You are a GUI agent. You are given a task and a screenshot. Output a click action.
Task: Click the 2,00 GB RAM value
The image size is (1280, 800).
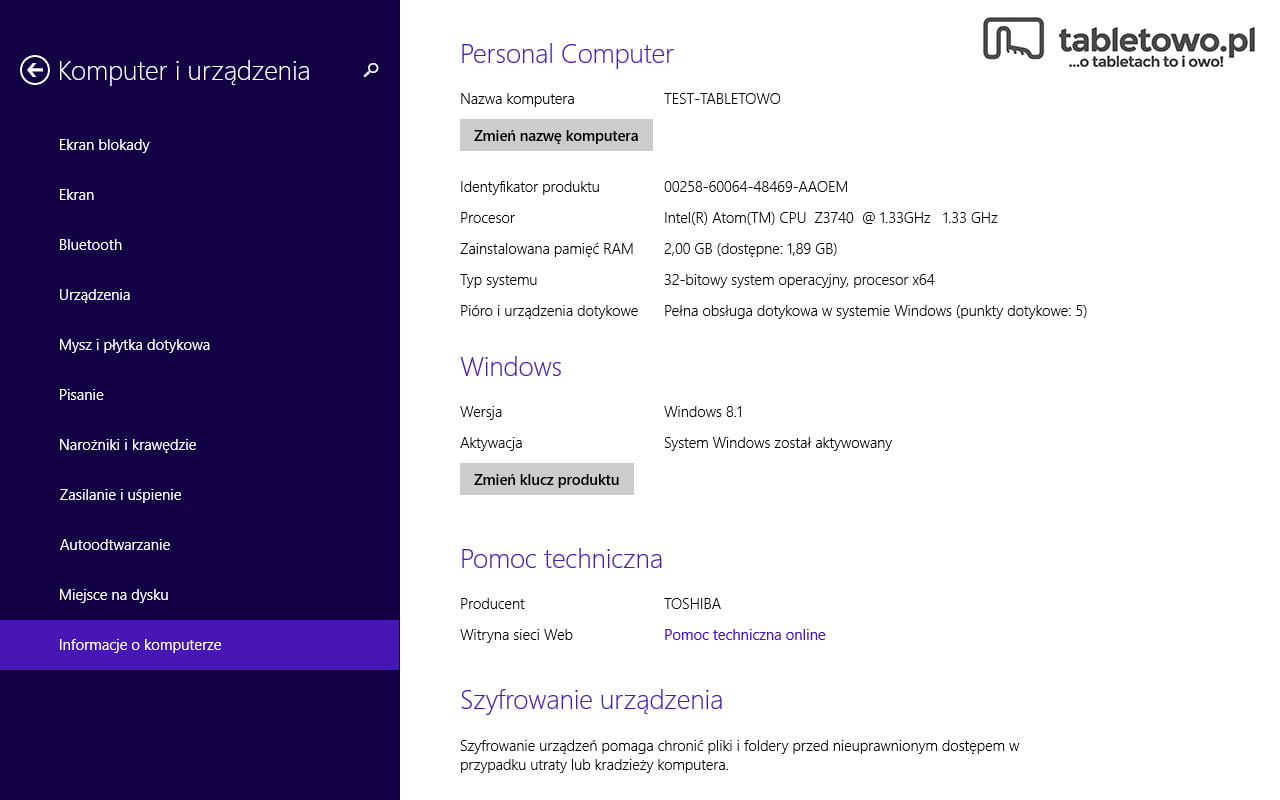point(751,249)
